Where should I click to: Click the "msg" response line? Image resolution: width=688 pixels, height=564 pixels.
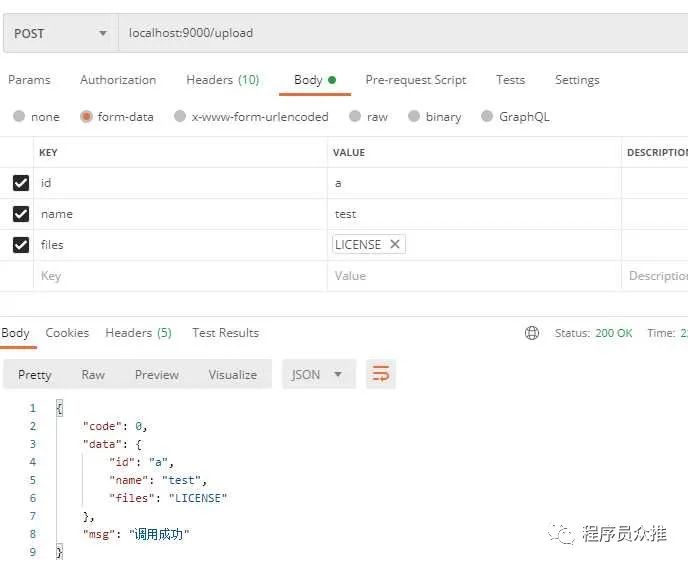(x=136, y=534)
